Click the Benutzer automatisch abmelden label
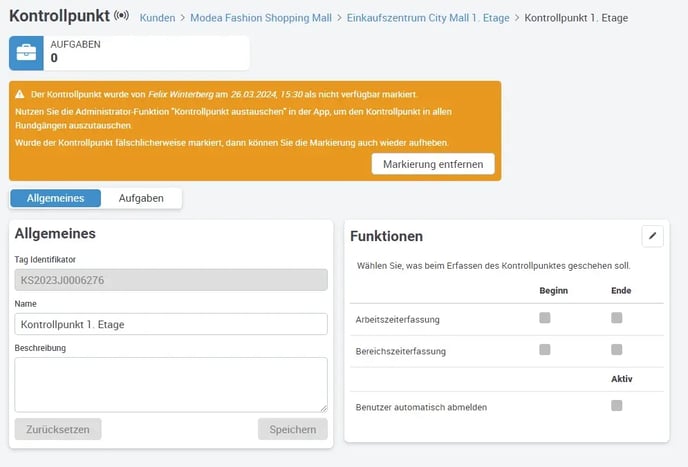 (421, 407)
